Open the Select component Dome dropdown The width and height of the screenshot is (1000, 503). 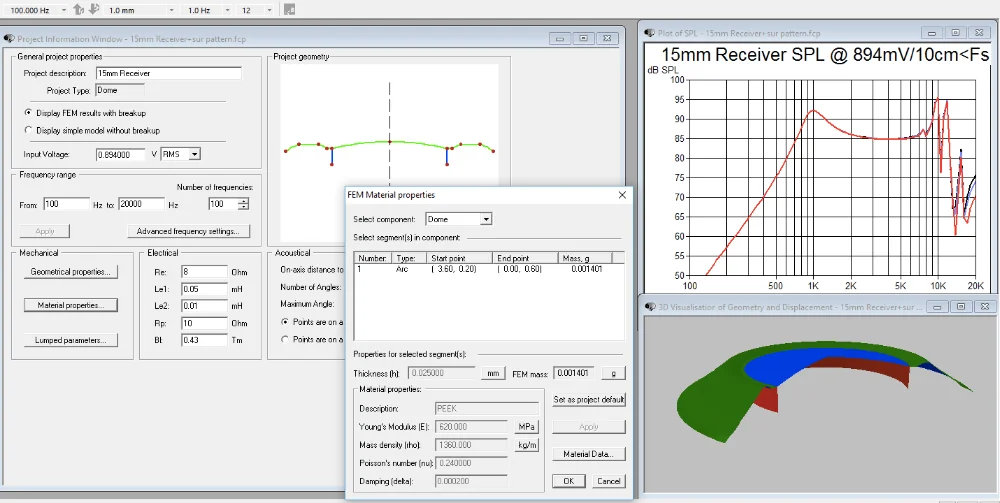click(x=486, y=219)
